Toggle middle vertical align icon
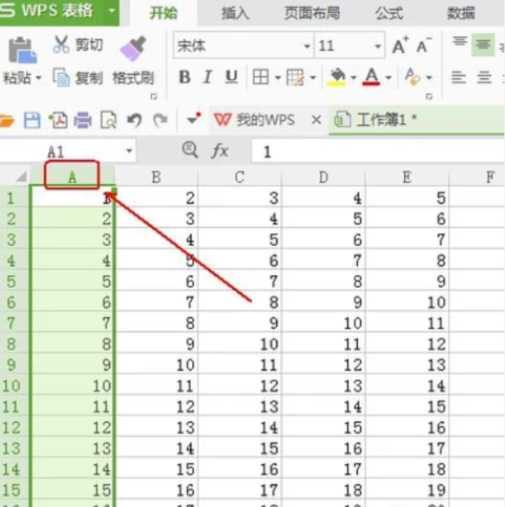Screen dimensions: 505x507 tap(483, 44)
